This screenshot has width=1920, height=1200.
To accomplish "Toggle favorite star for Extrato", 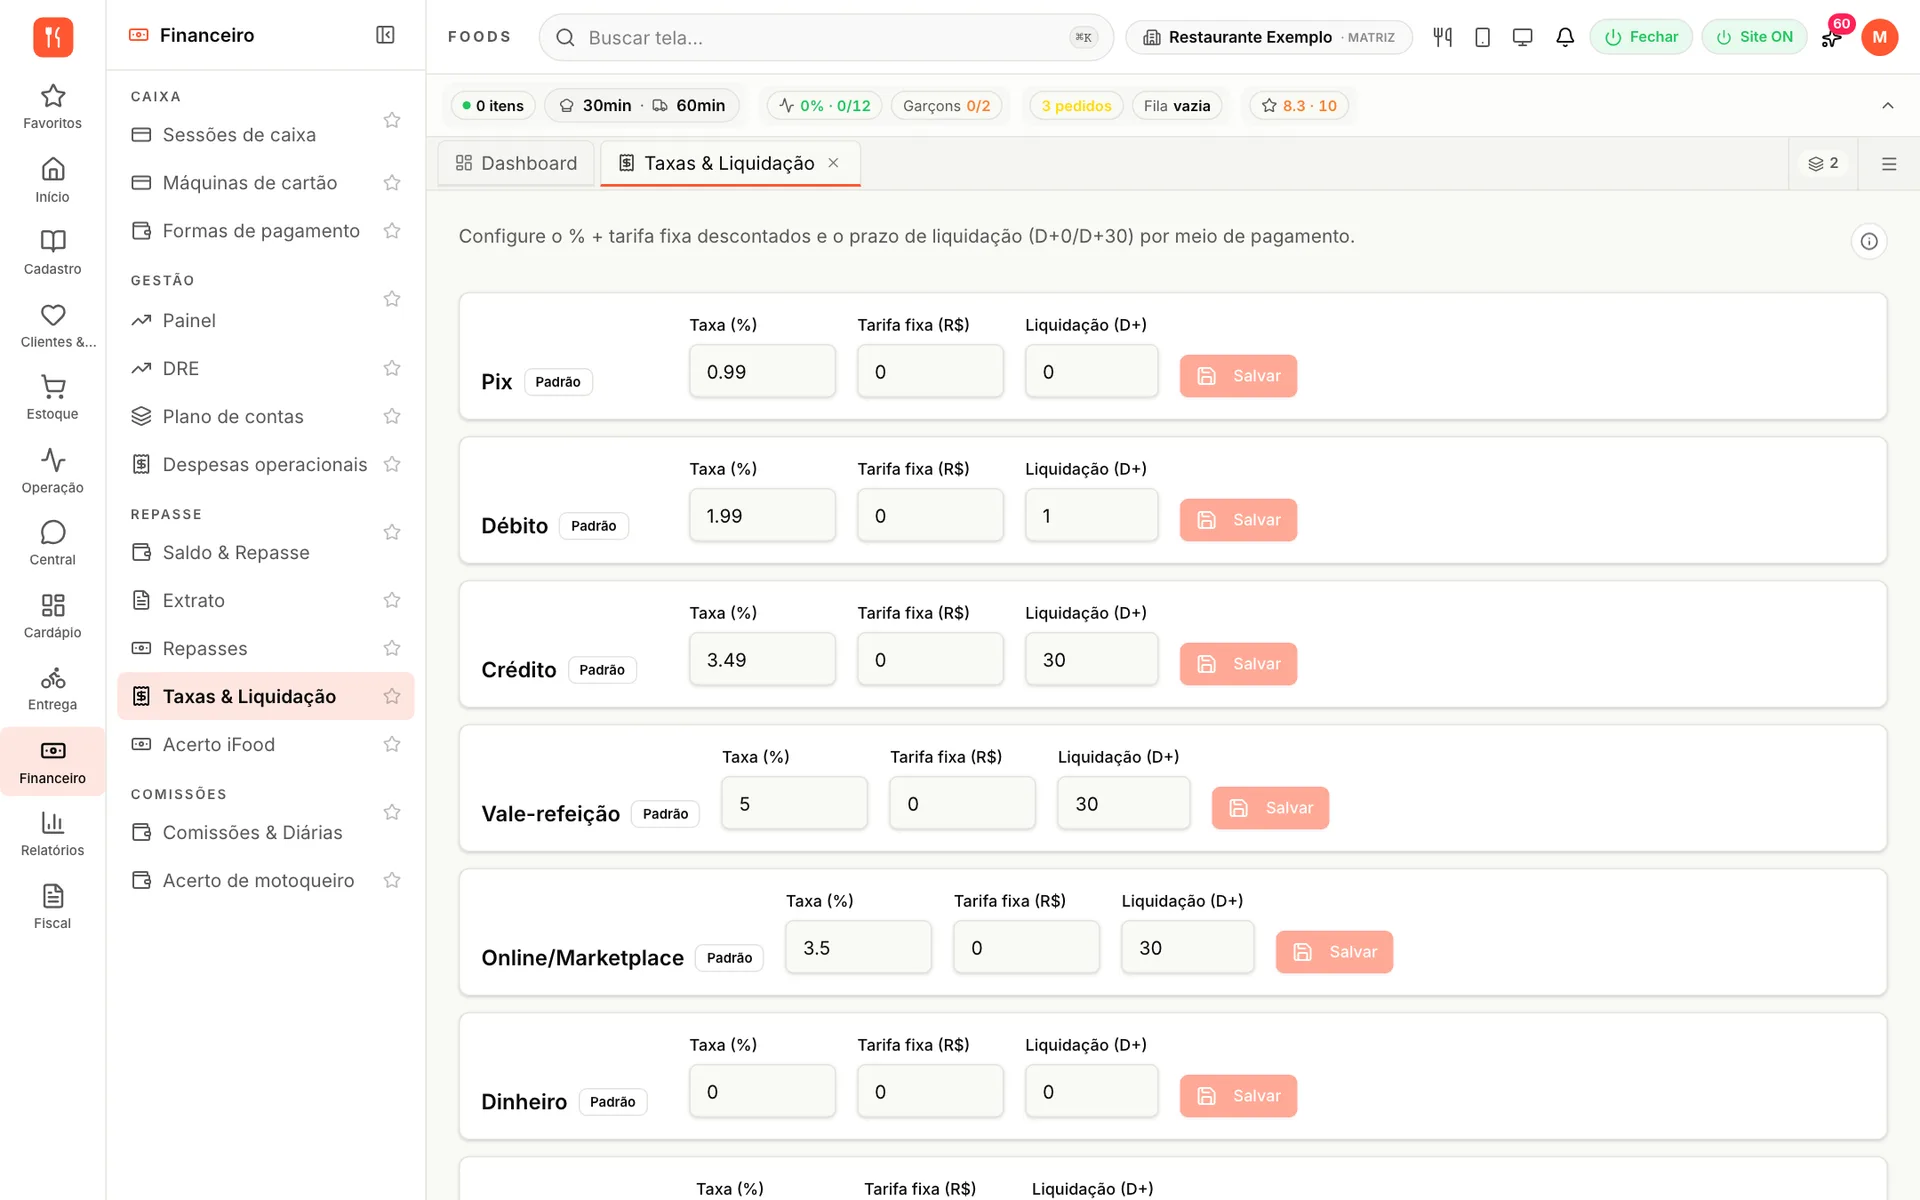I will (392, 600).
